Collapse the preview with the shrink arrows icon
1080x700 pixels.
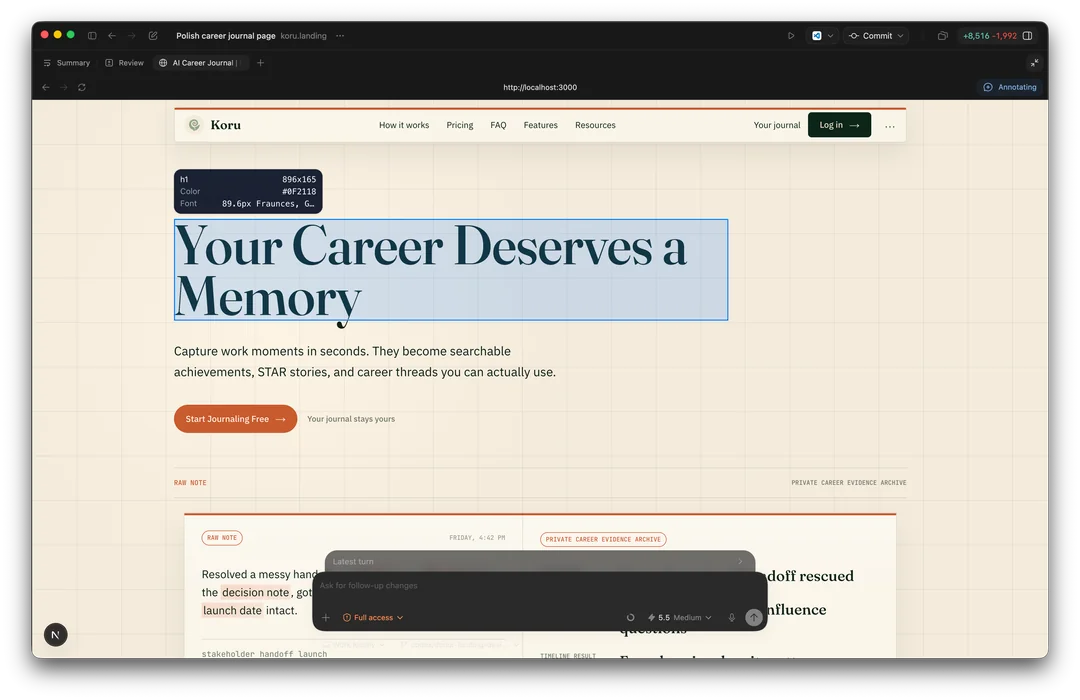coord(1034,63)
